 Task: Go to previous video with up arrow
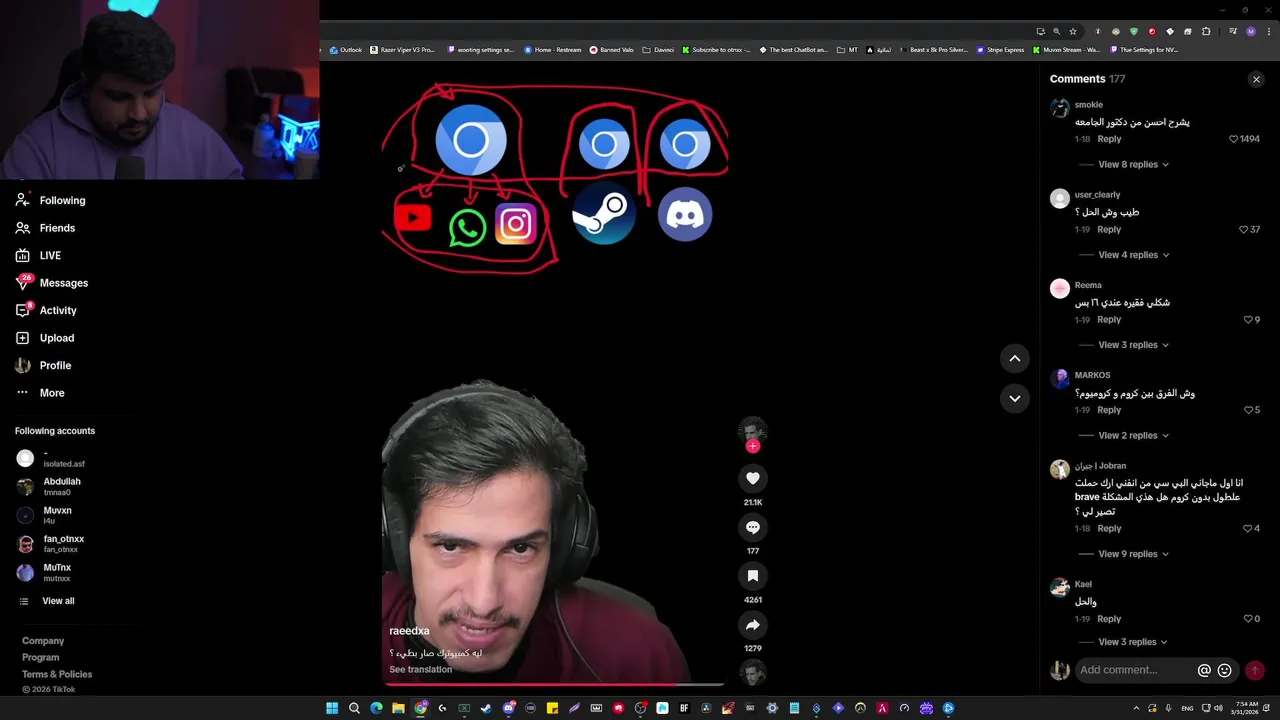pos(1014,358)
